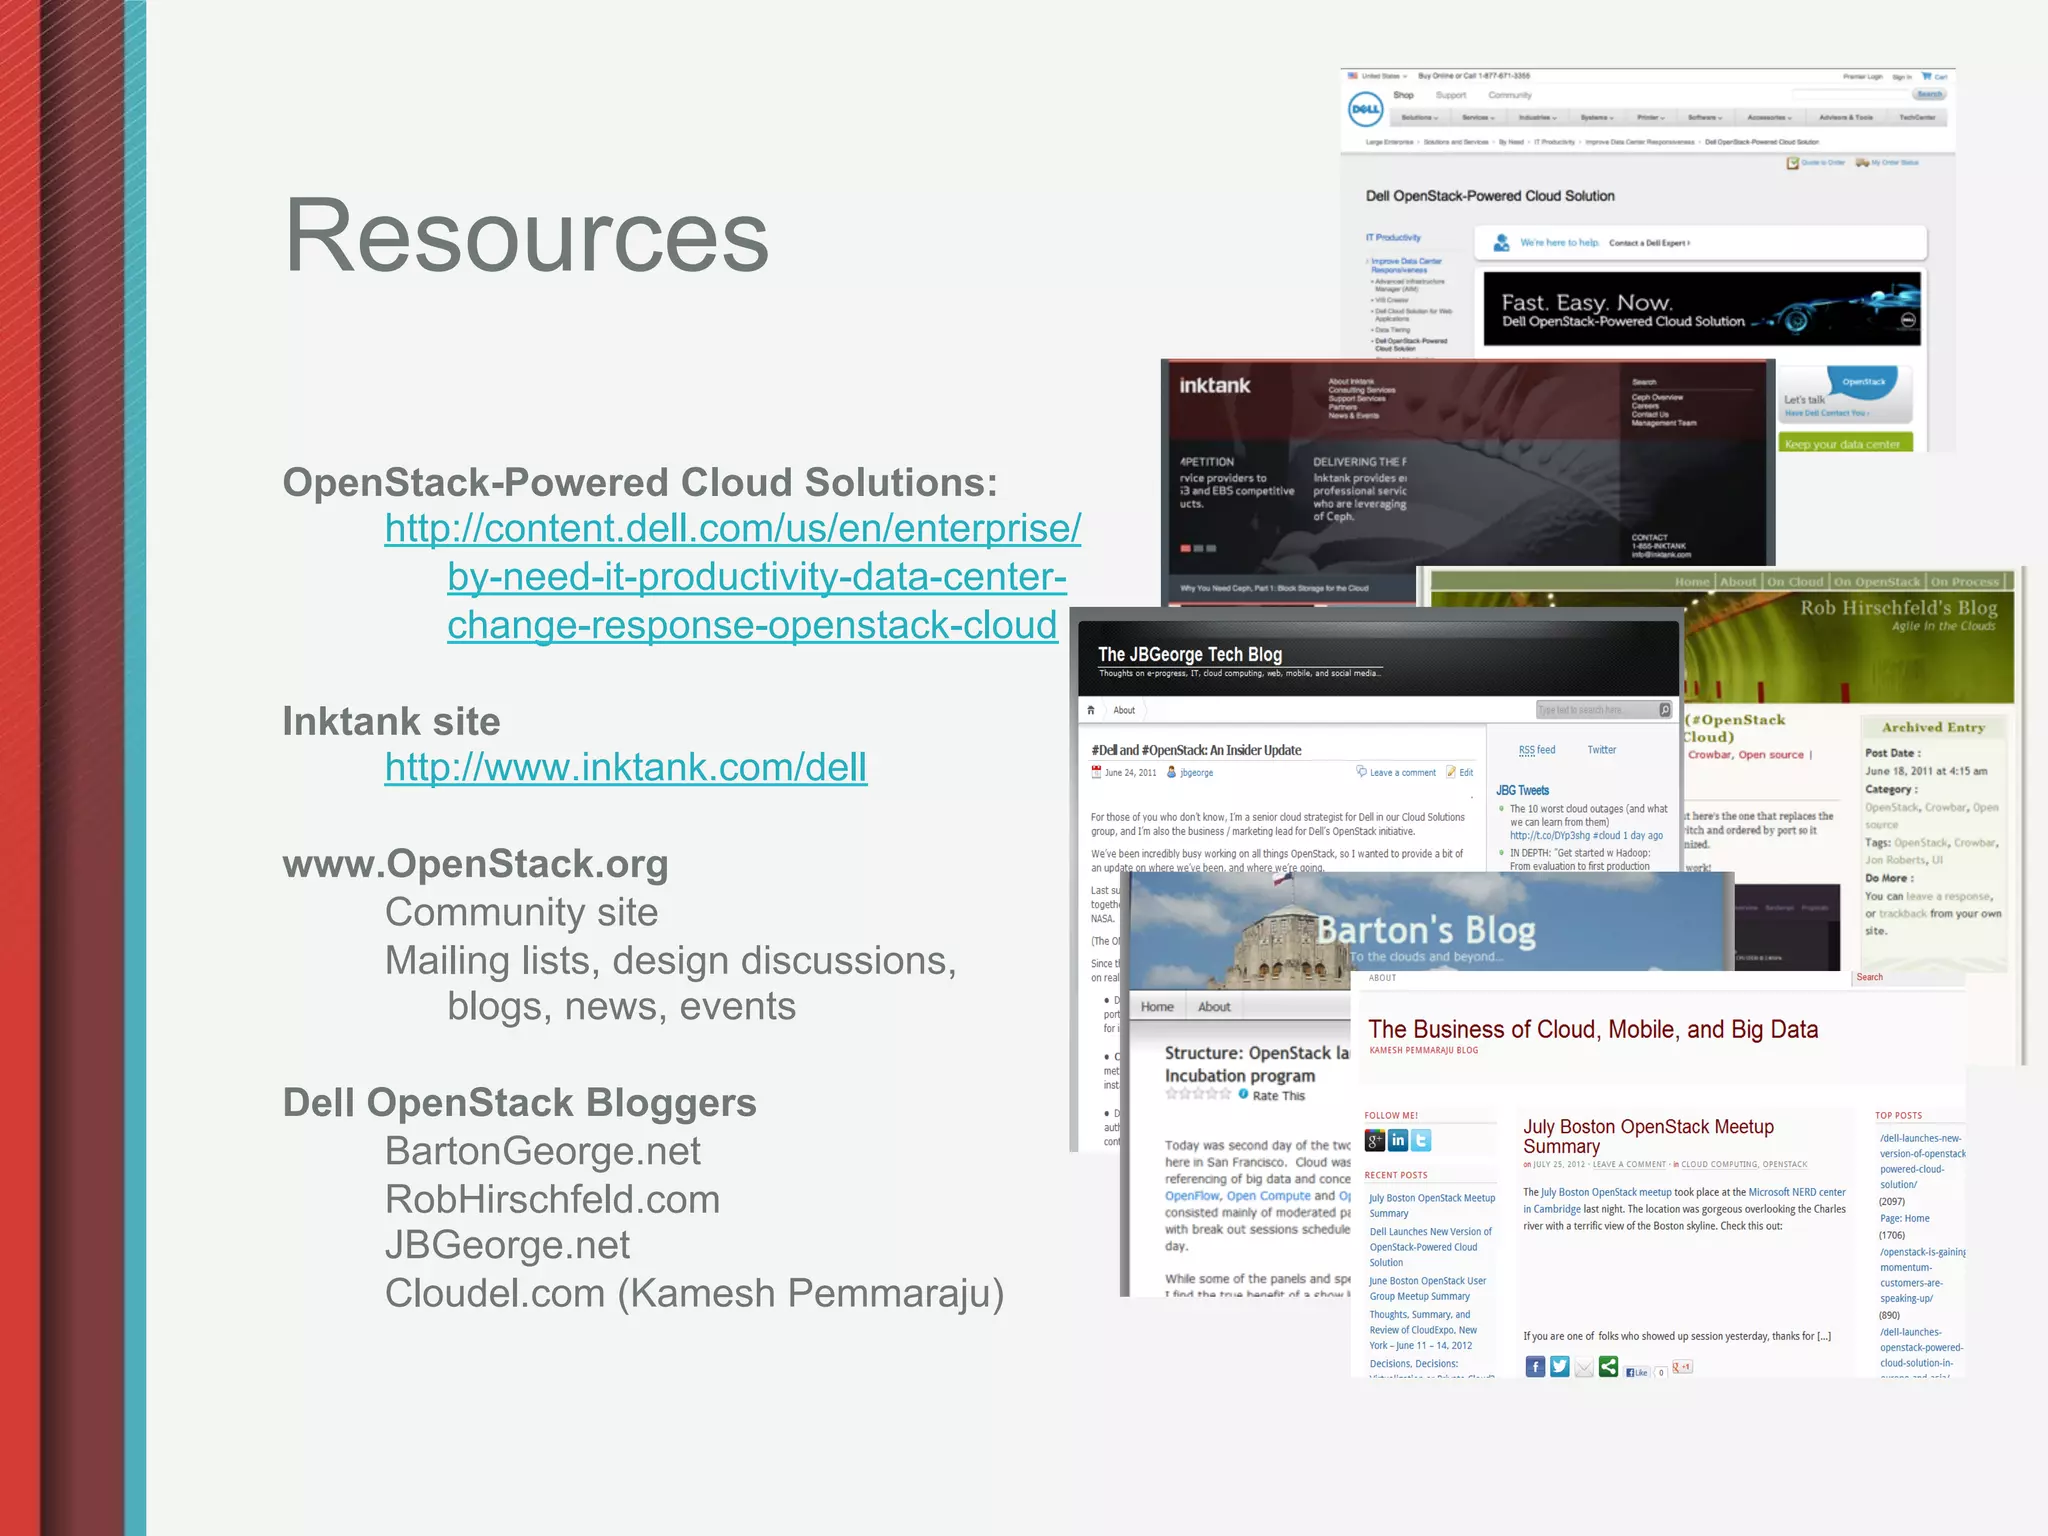Click Ceph Overview on inktank site
The image size is (2048, 1536).
click(1657, 398)
